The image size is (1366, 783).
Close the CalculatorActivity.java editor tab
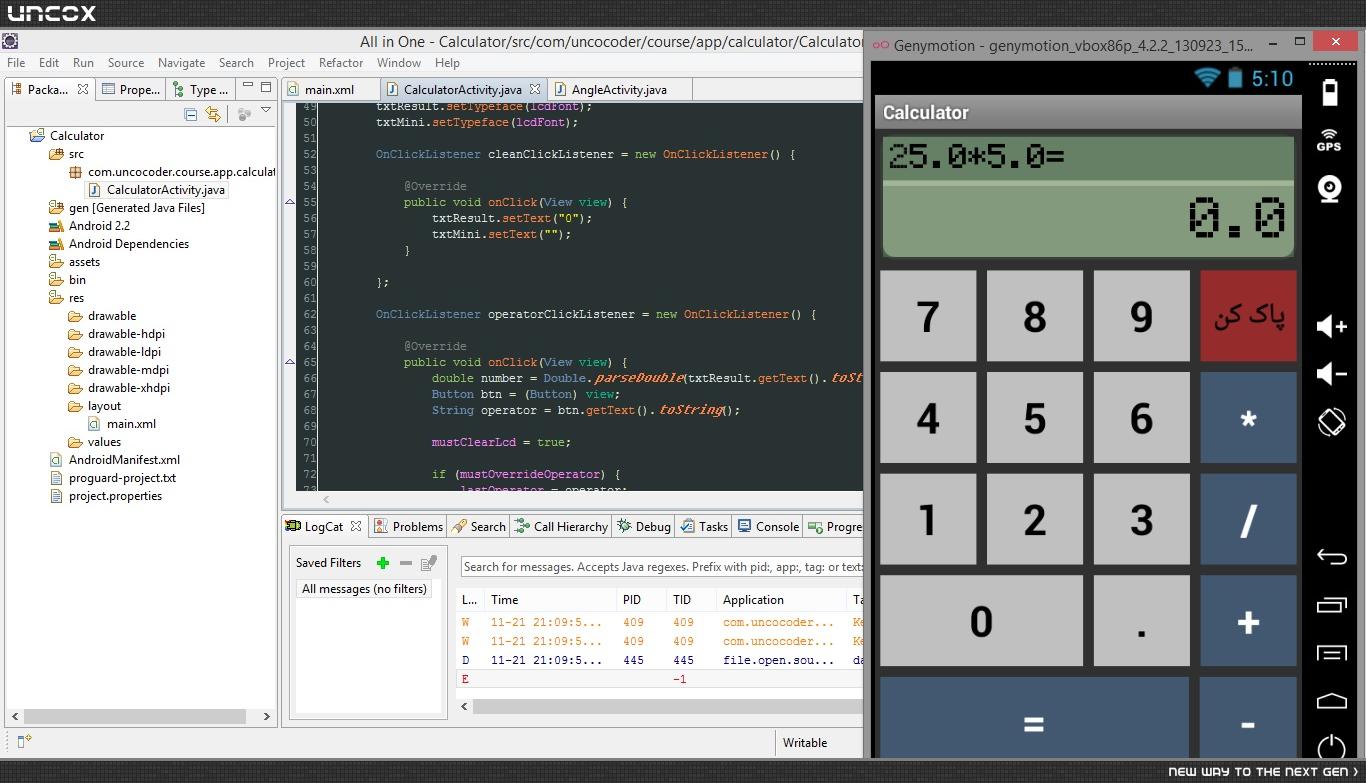535,89
